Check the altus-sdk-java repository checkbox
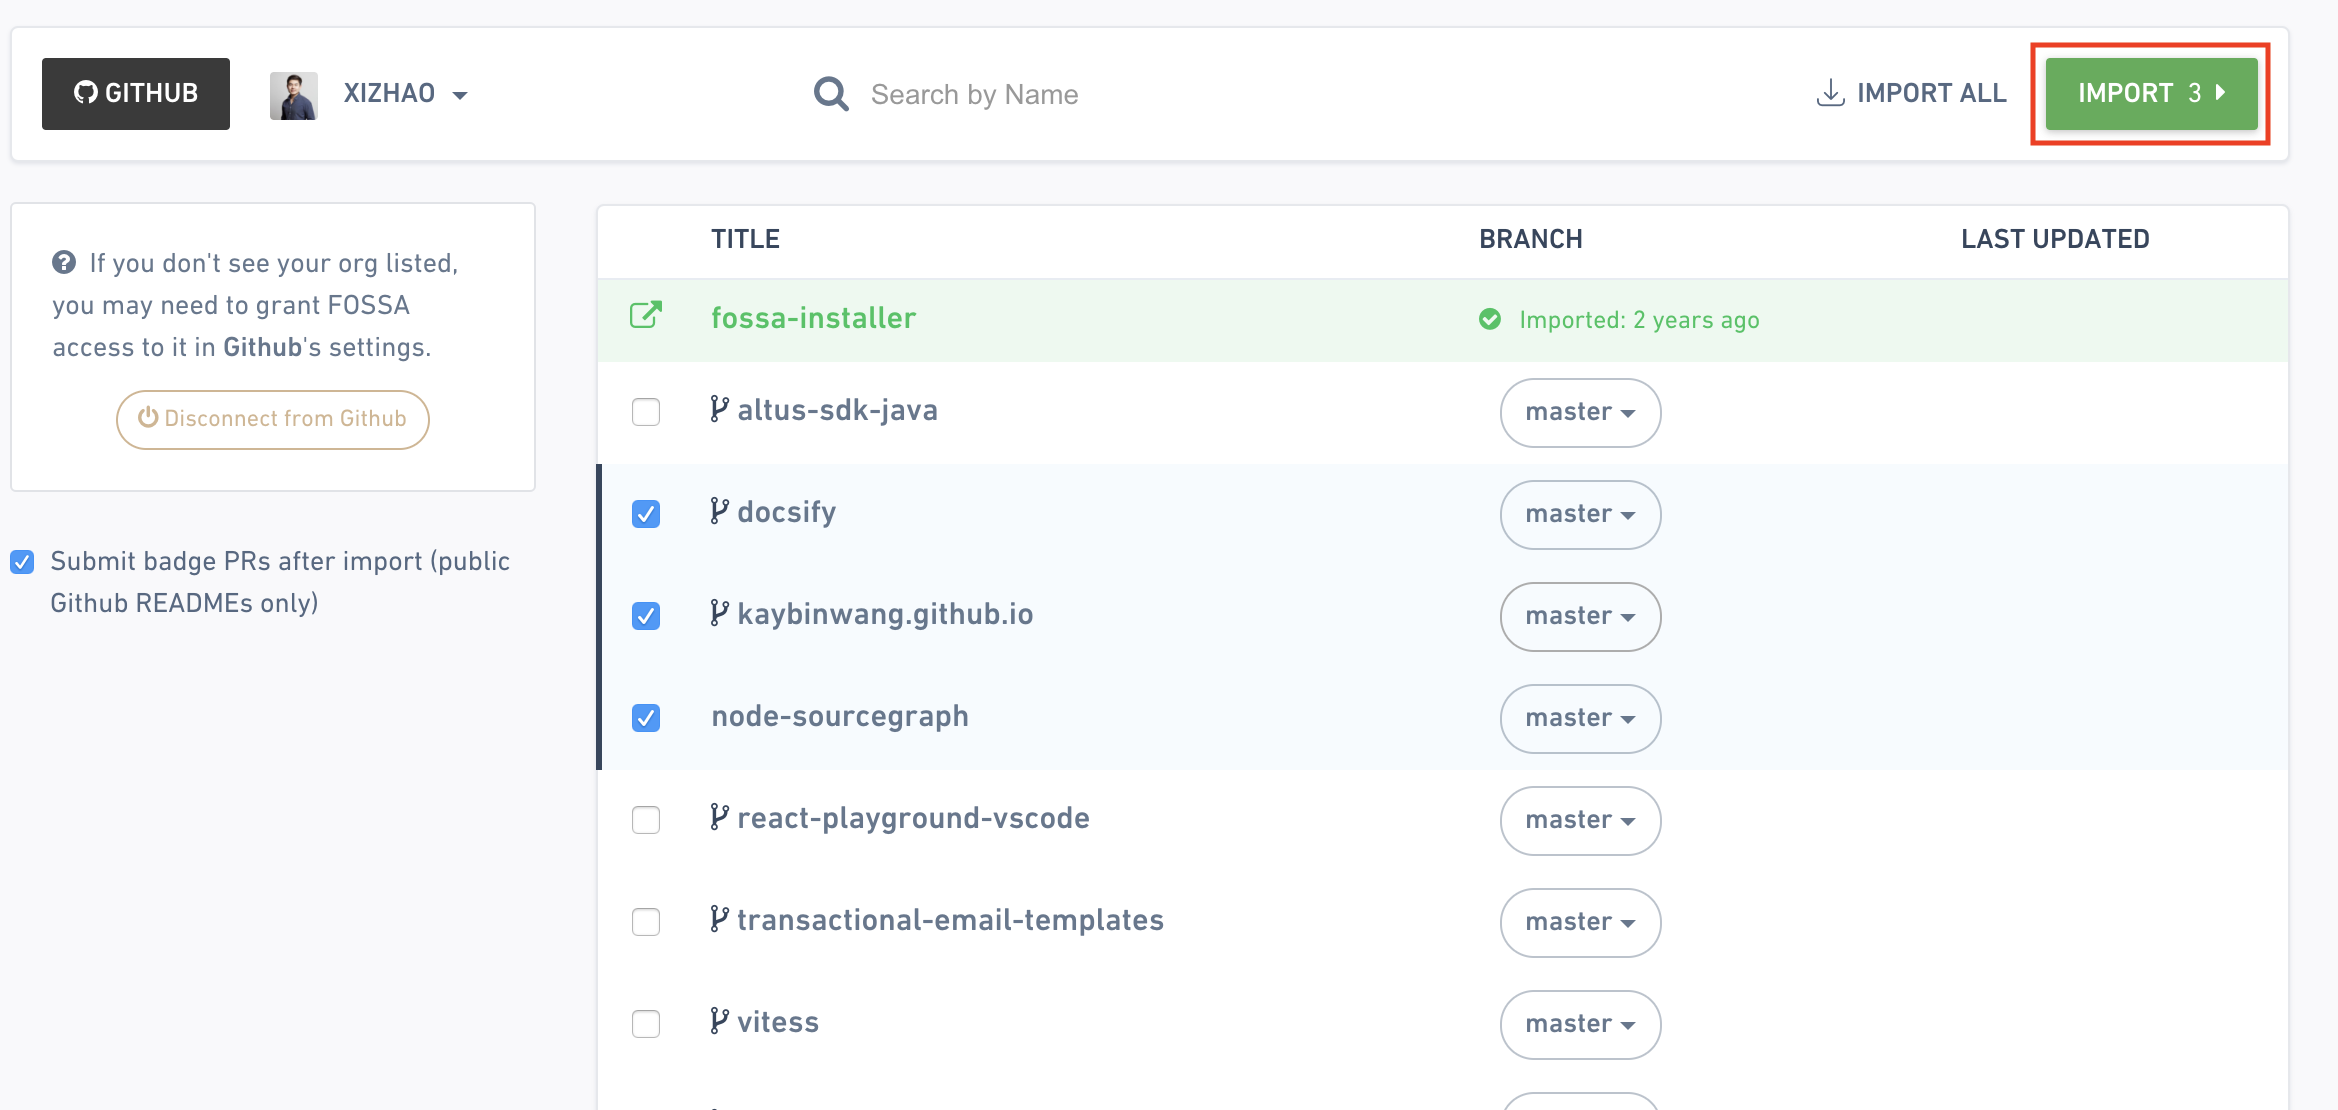 pyautogui.click(x=646, y=412)
